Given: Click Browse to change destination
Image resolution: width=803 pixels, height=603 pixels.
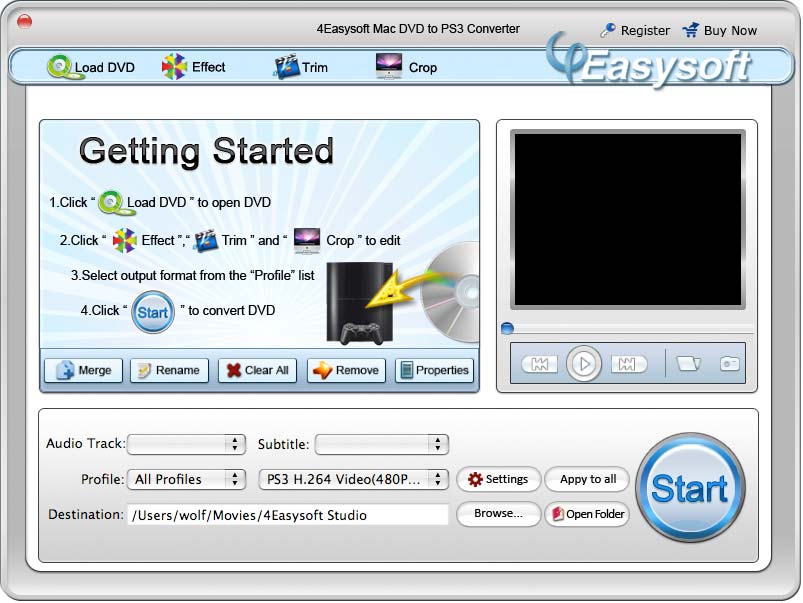Looking at the screenshot, I should coord(497,514).
